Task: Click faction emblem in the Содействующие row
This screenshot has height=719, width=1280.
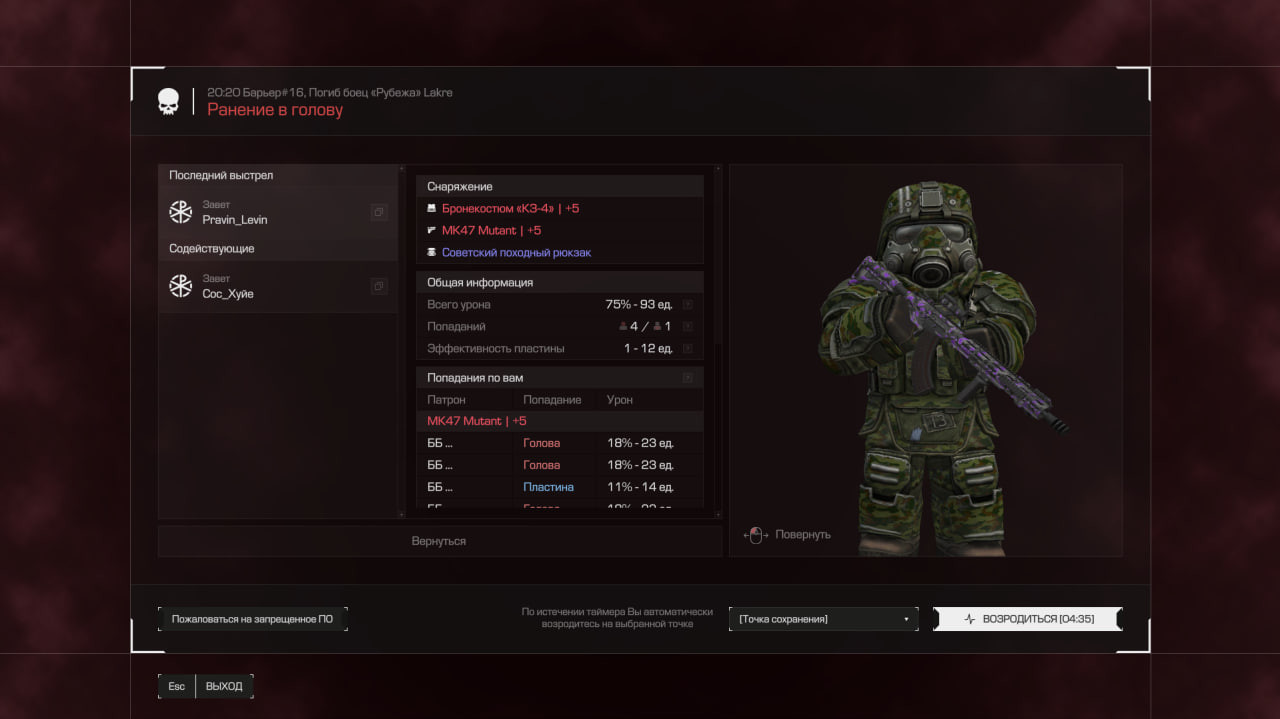Action: (180, 286)
